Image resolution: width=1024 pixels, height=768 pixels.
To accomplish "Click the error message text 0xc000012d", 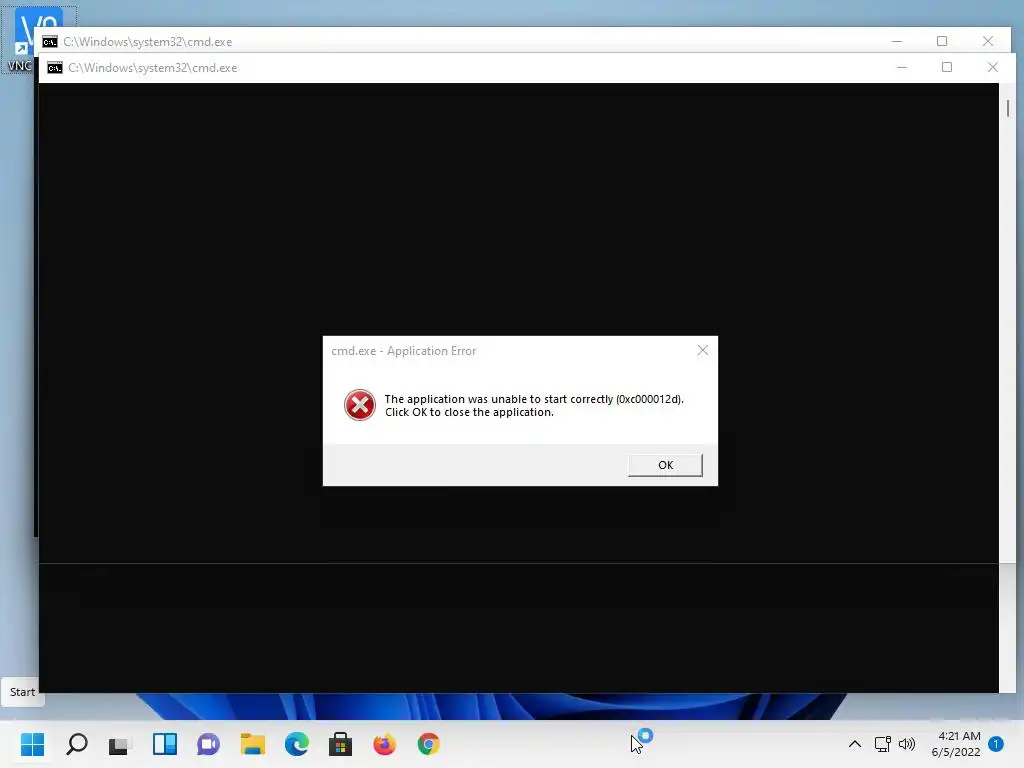I will pyautogui.click(x=648, y=399).
